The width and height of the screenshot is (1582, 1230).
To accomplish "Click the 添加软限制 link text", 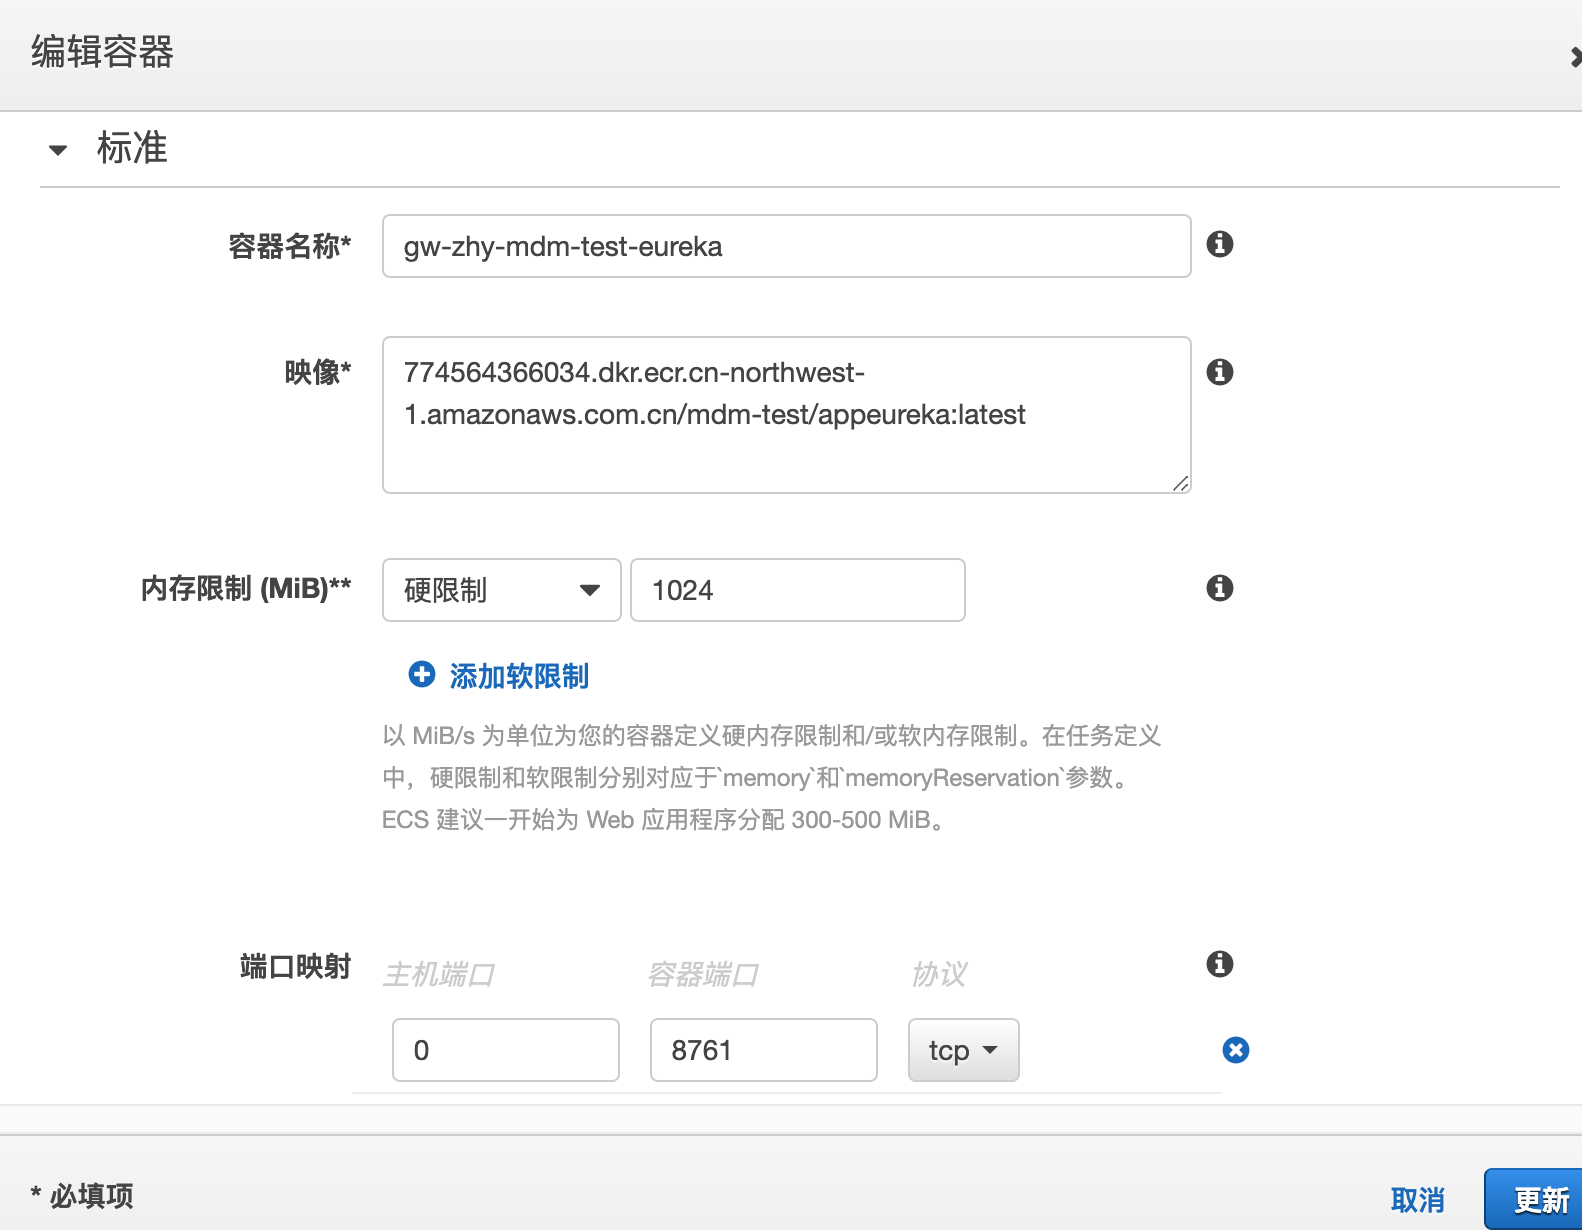I will pyautogui.click(x=519, y=676).
